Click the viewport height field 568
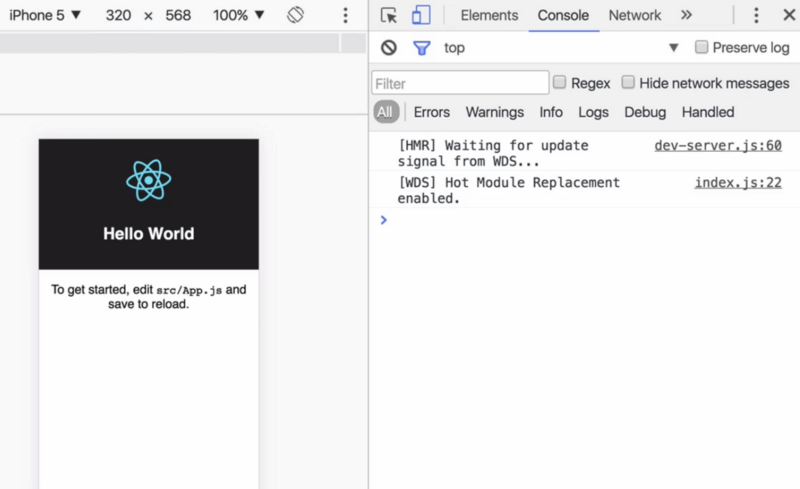Screen dimensions: 800x489 (178, 15)
